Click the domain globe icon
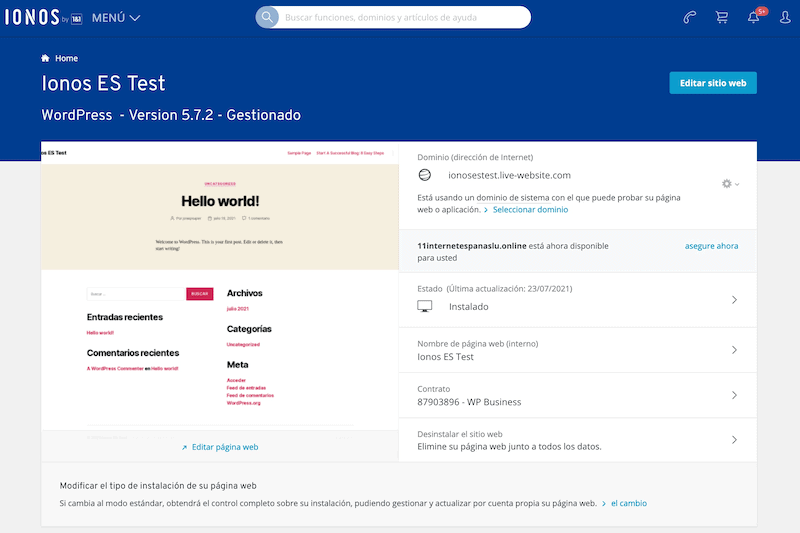Viewport: 800px width, 533px height. (x=424, y=175)
